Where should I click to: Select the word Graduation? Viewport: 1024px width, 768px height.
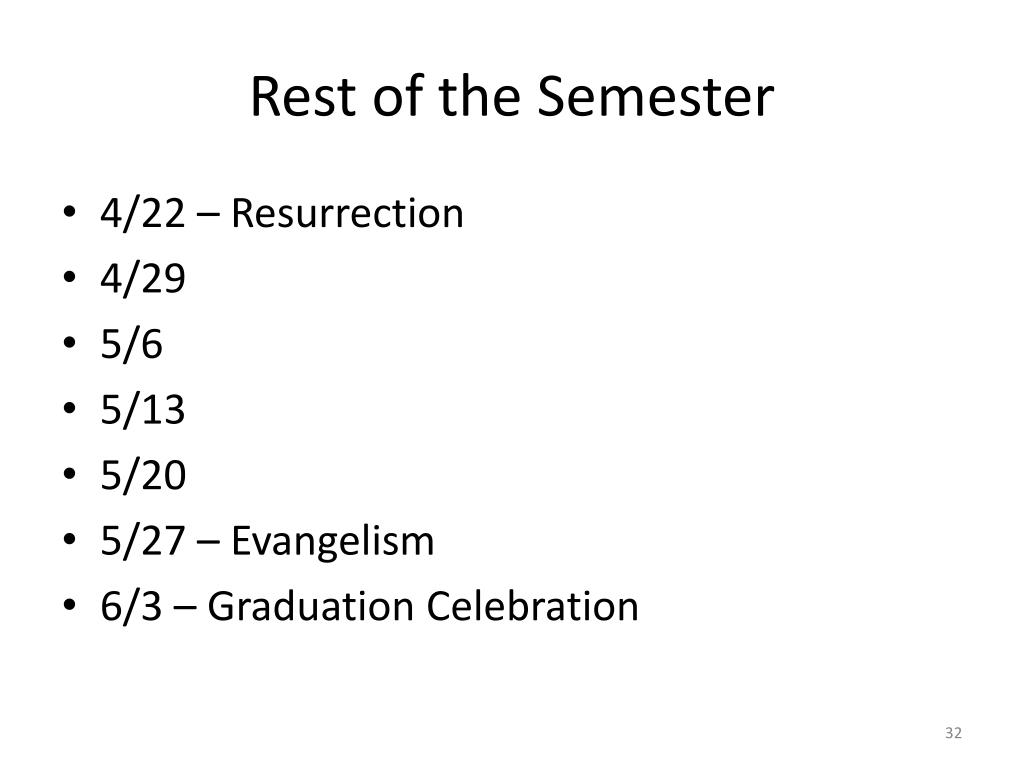311,606
